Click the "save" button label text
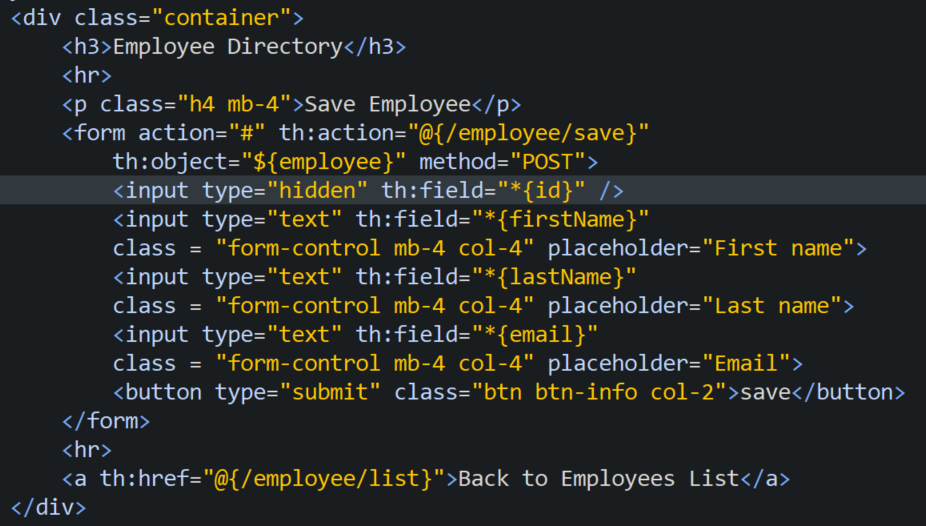 [765, 393]
